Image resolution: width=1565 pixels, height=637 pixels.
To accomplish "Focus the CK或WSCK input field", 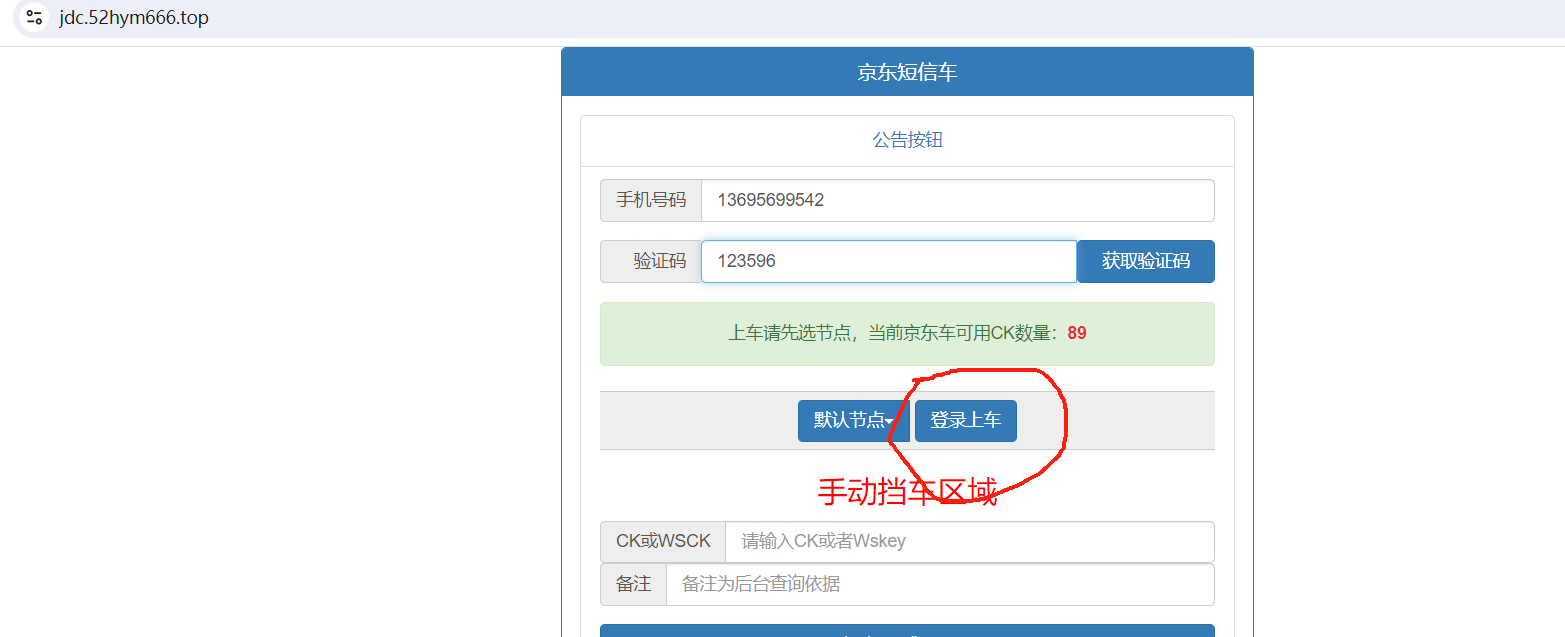I will pyautogui.click(x=969, y=542).
